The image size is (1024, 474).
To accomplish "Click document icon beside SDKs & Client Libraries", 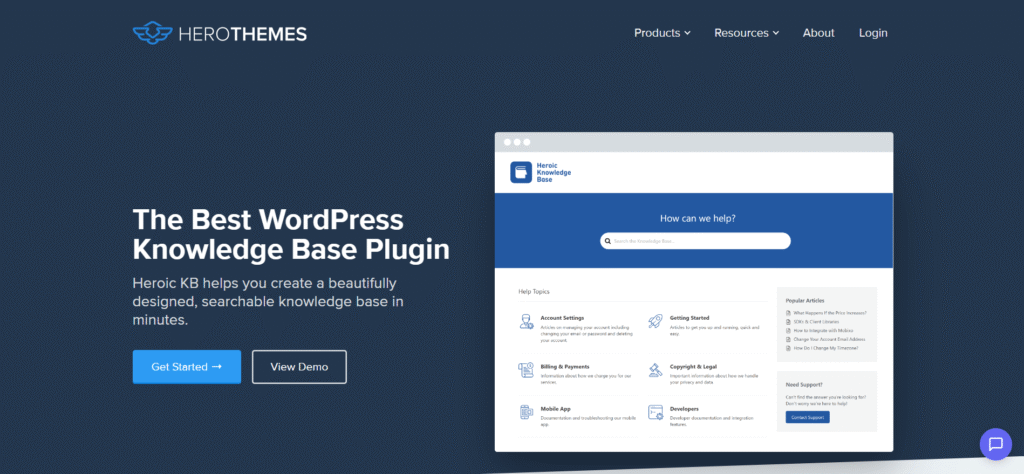I will point(788,322).
